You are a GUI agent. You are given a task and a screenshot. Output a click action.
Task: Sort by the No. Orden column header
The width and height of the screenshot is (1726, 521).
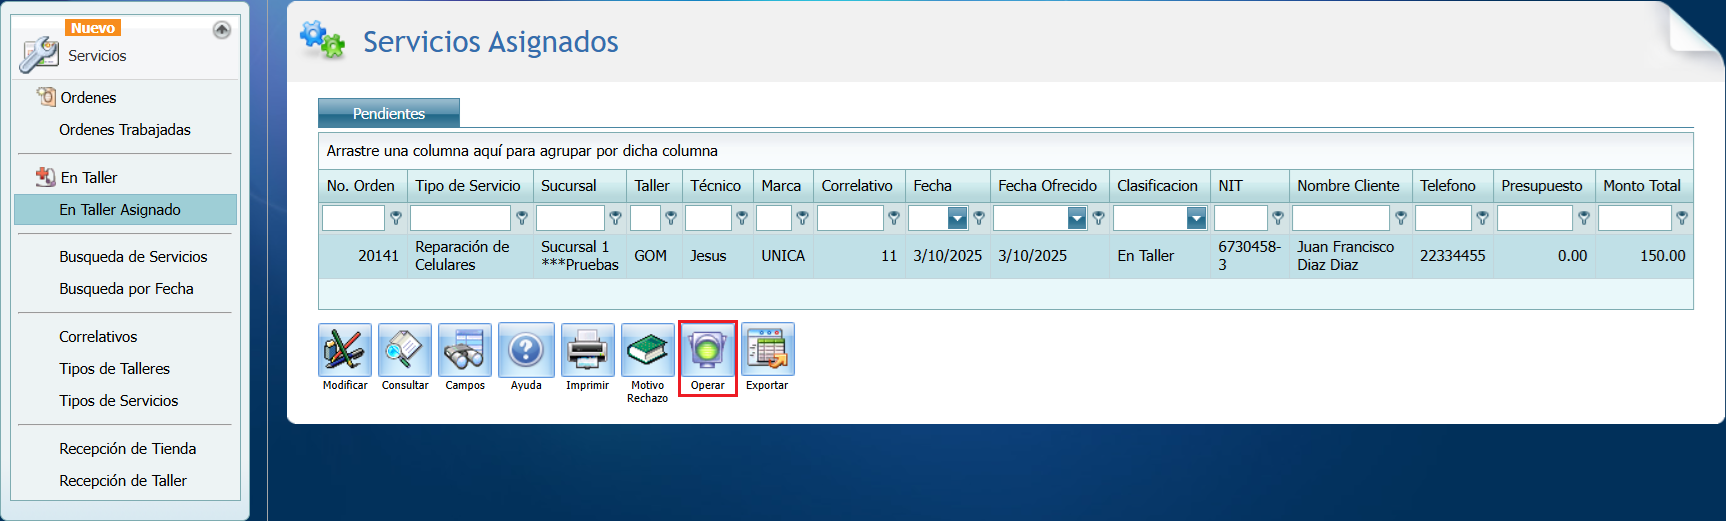361,186
